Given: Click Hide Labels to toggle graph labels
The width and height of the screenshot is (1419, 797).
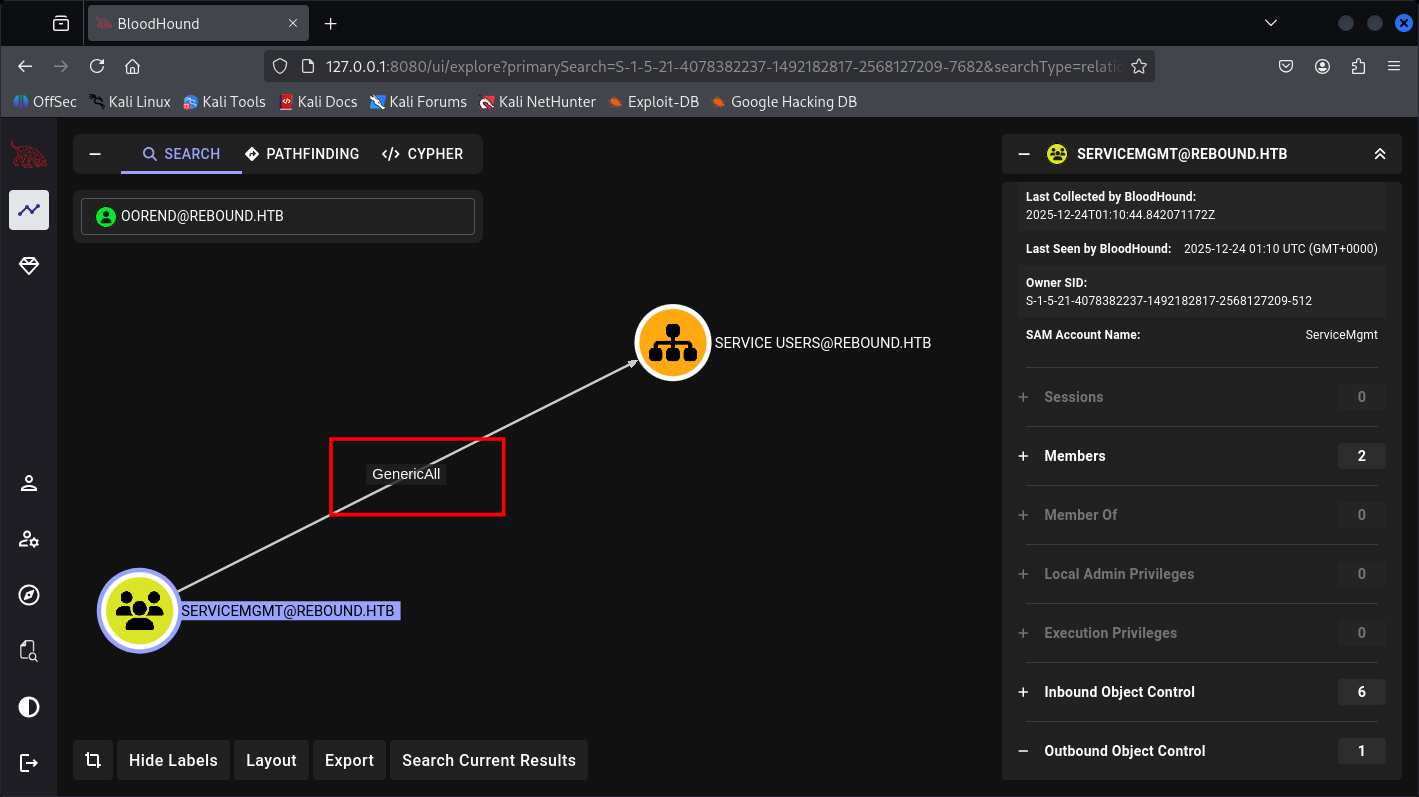Looking at the screenshot, I should point(173,760).
